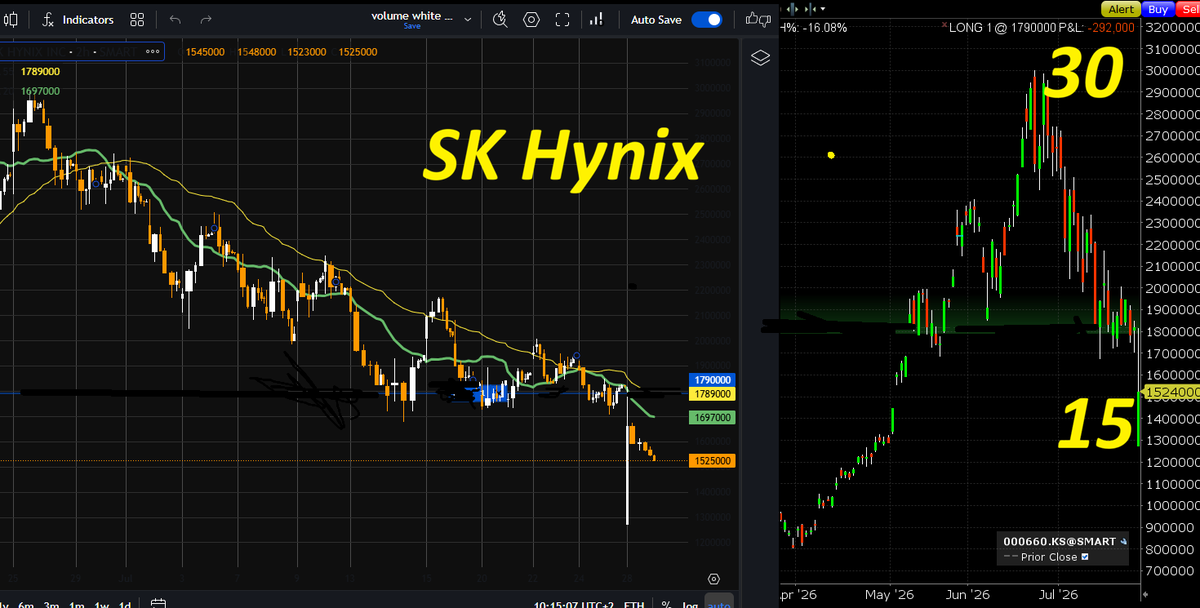Image resolution: width=1200 pixels, height=608 pixels.
Task: Enter fullscreen mode
Action: pyautogui.click(x=562, y=19)
